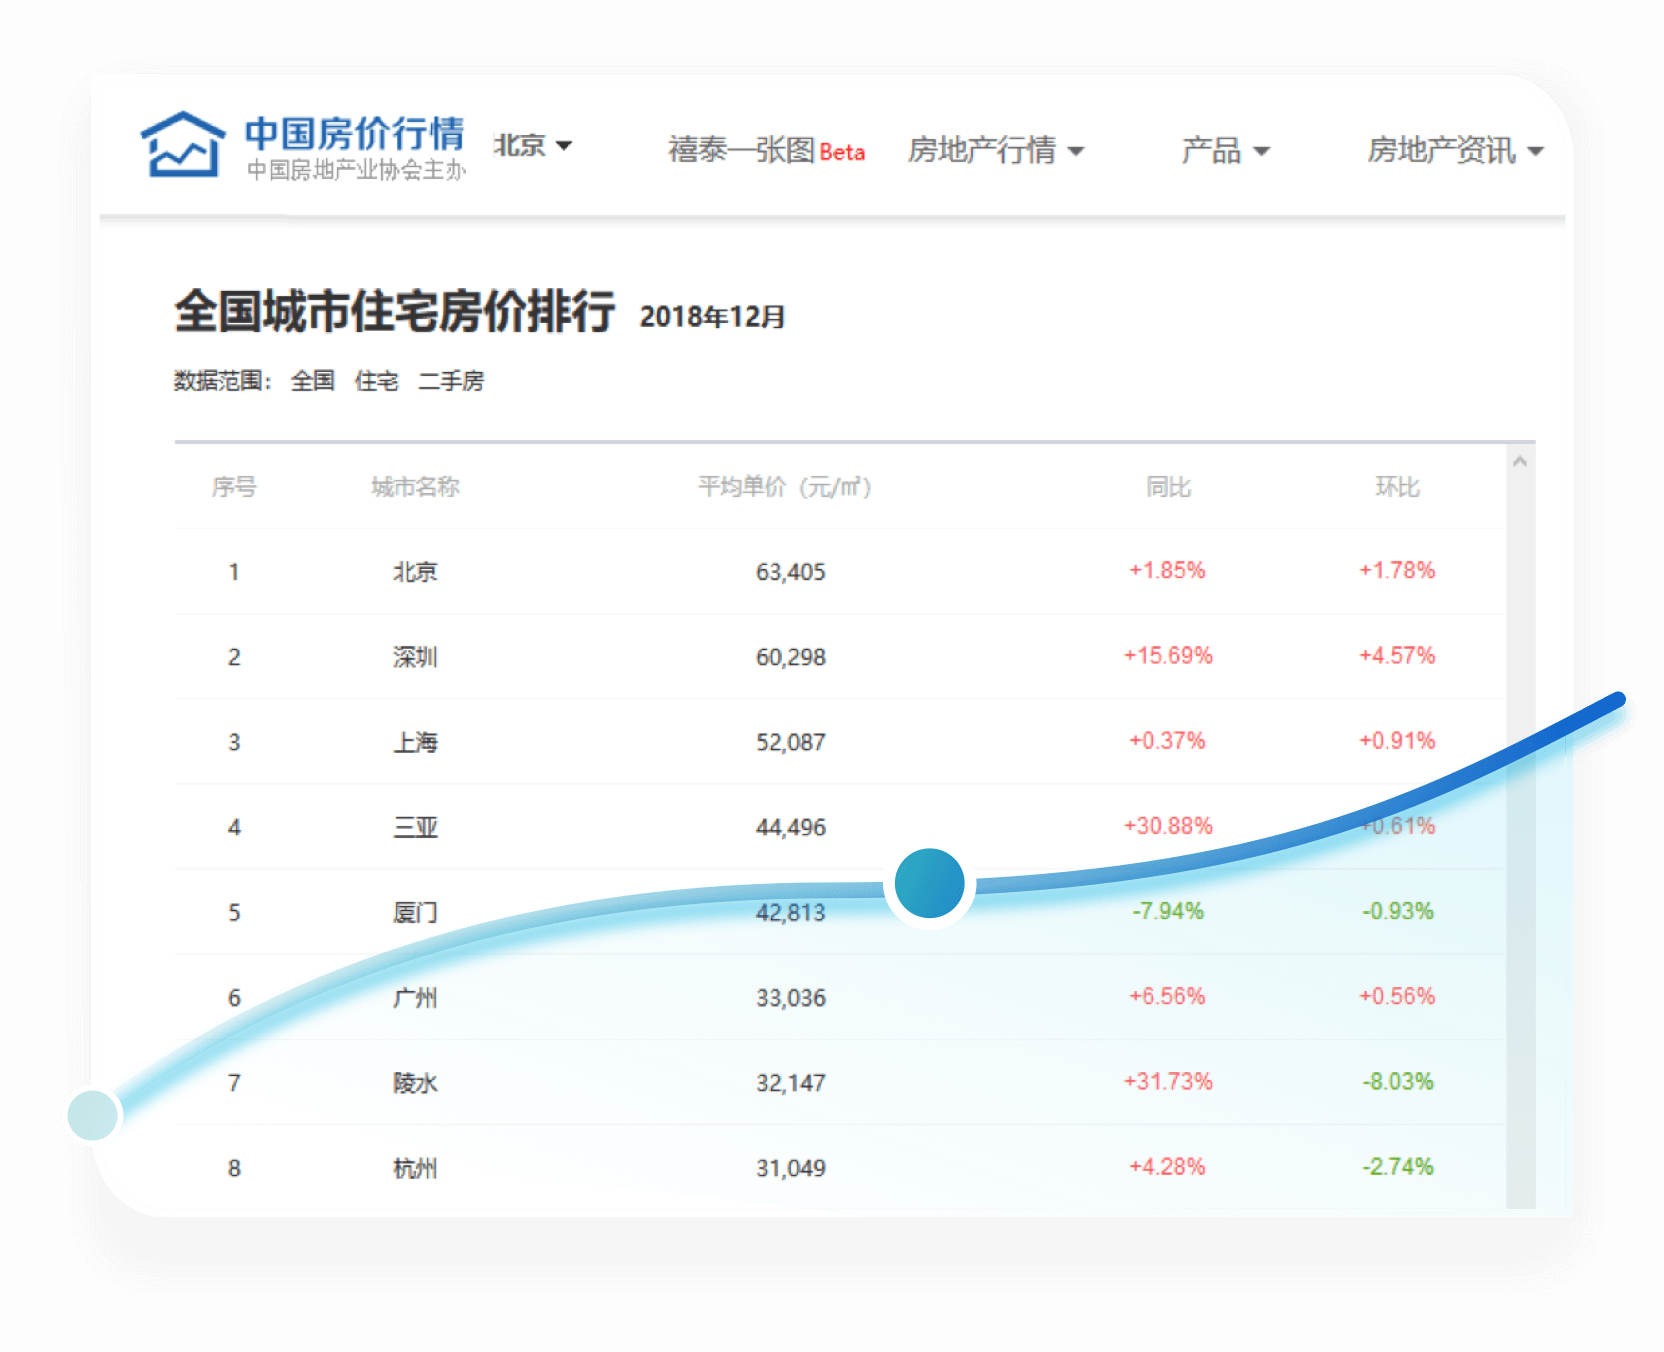Viewport: 1664px width, 1352px height.
Task: Click the 环比 column header
Action: [1397, 487]
